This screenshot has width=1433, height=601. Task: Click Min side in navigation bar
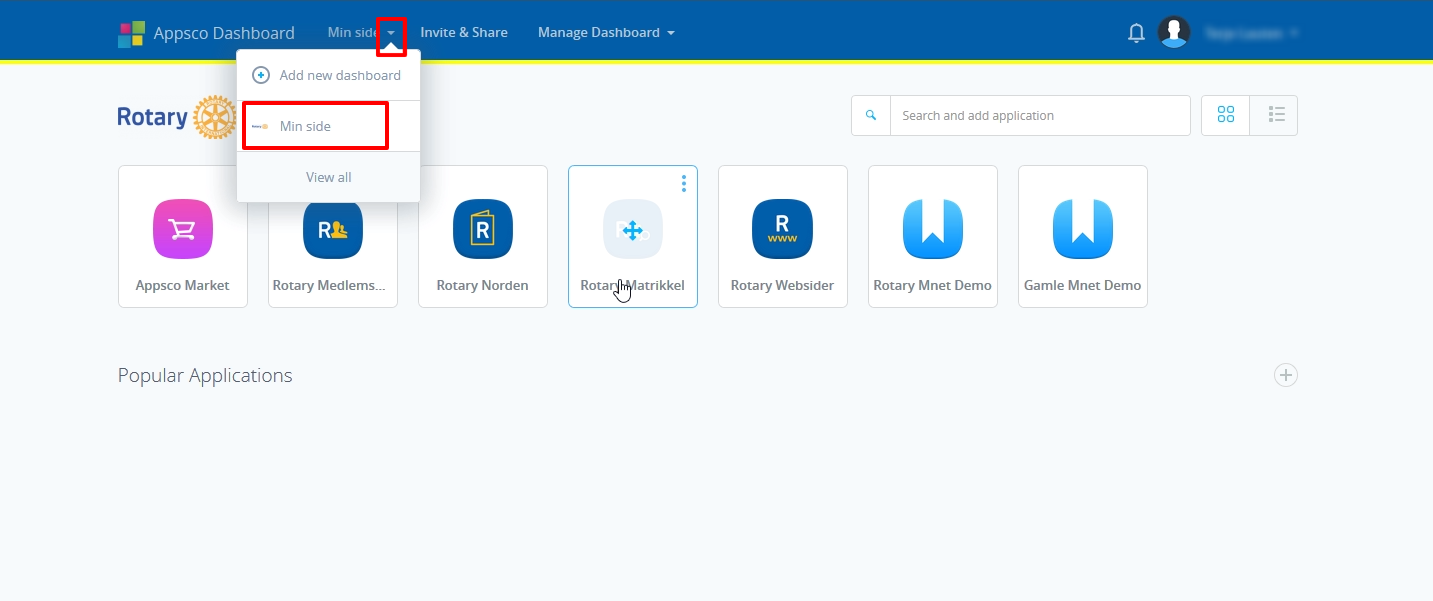[353, 33]
